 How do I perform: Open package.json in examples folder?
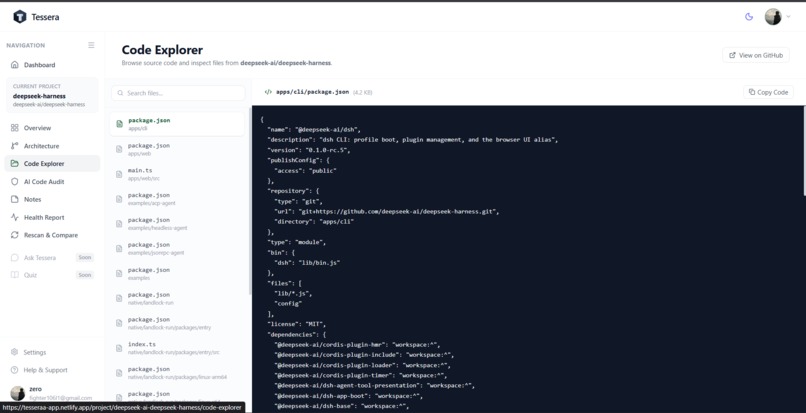(x=177, y=273)
